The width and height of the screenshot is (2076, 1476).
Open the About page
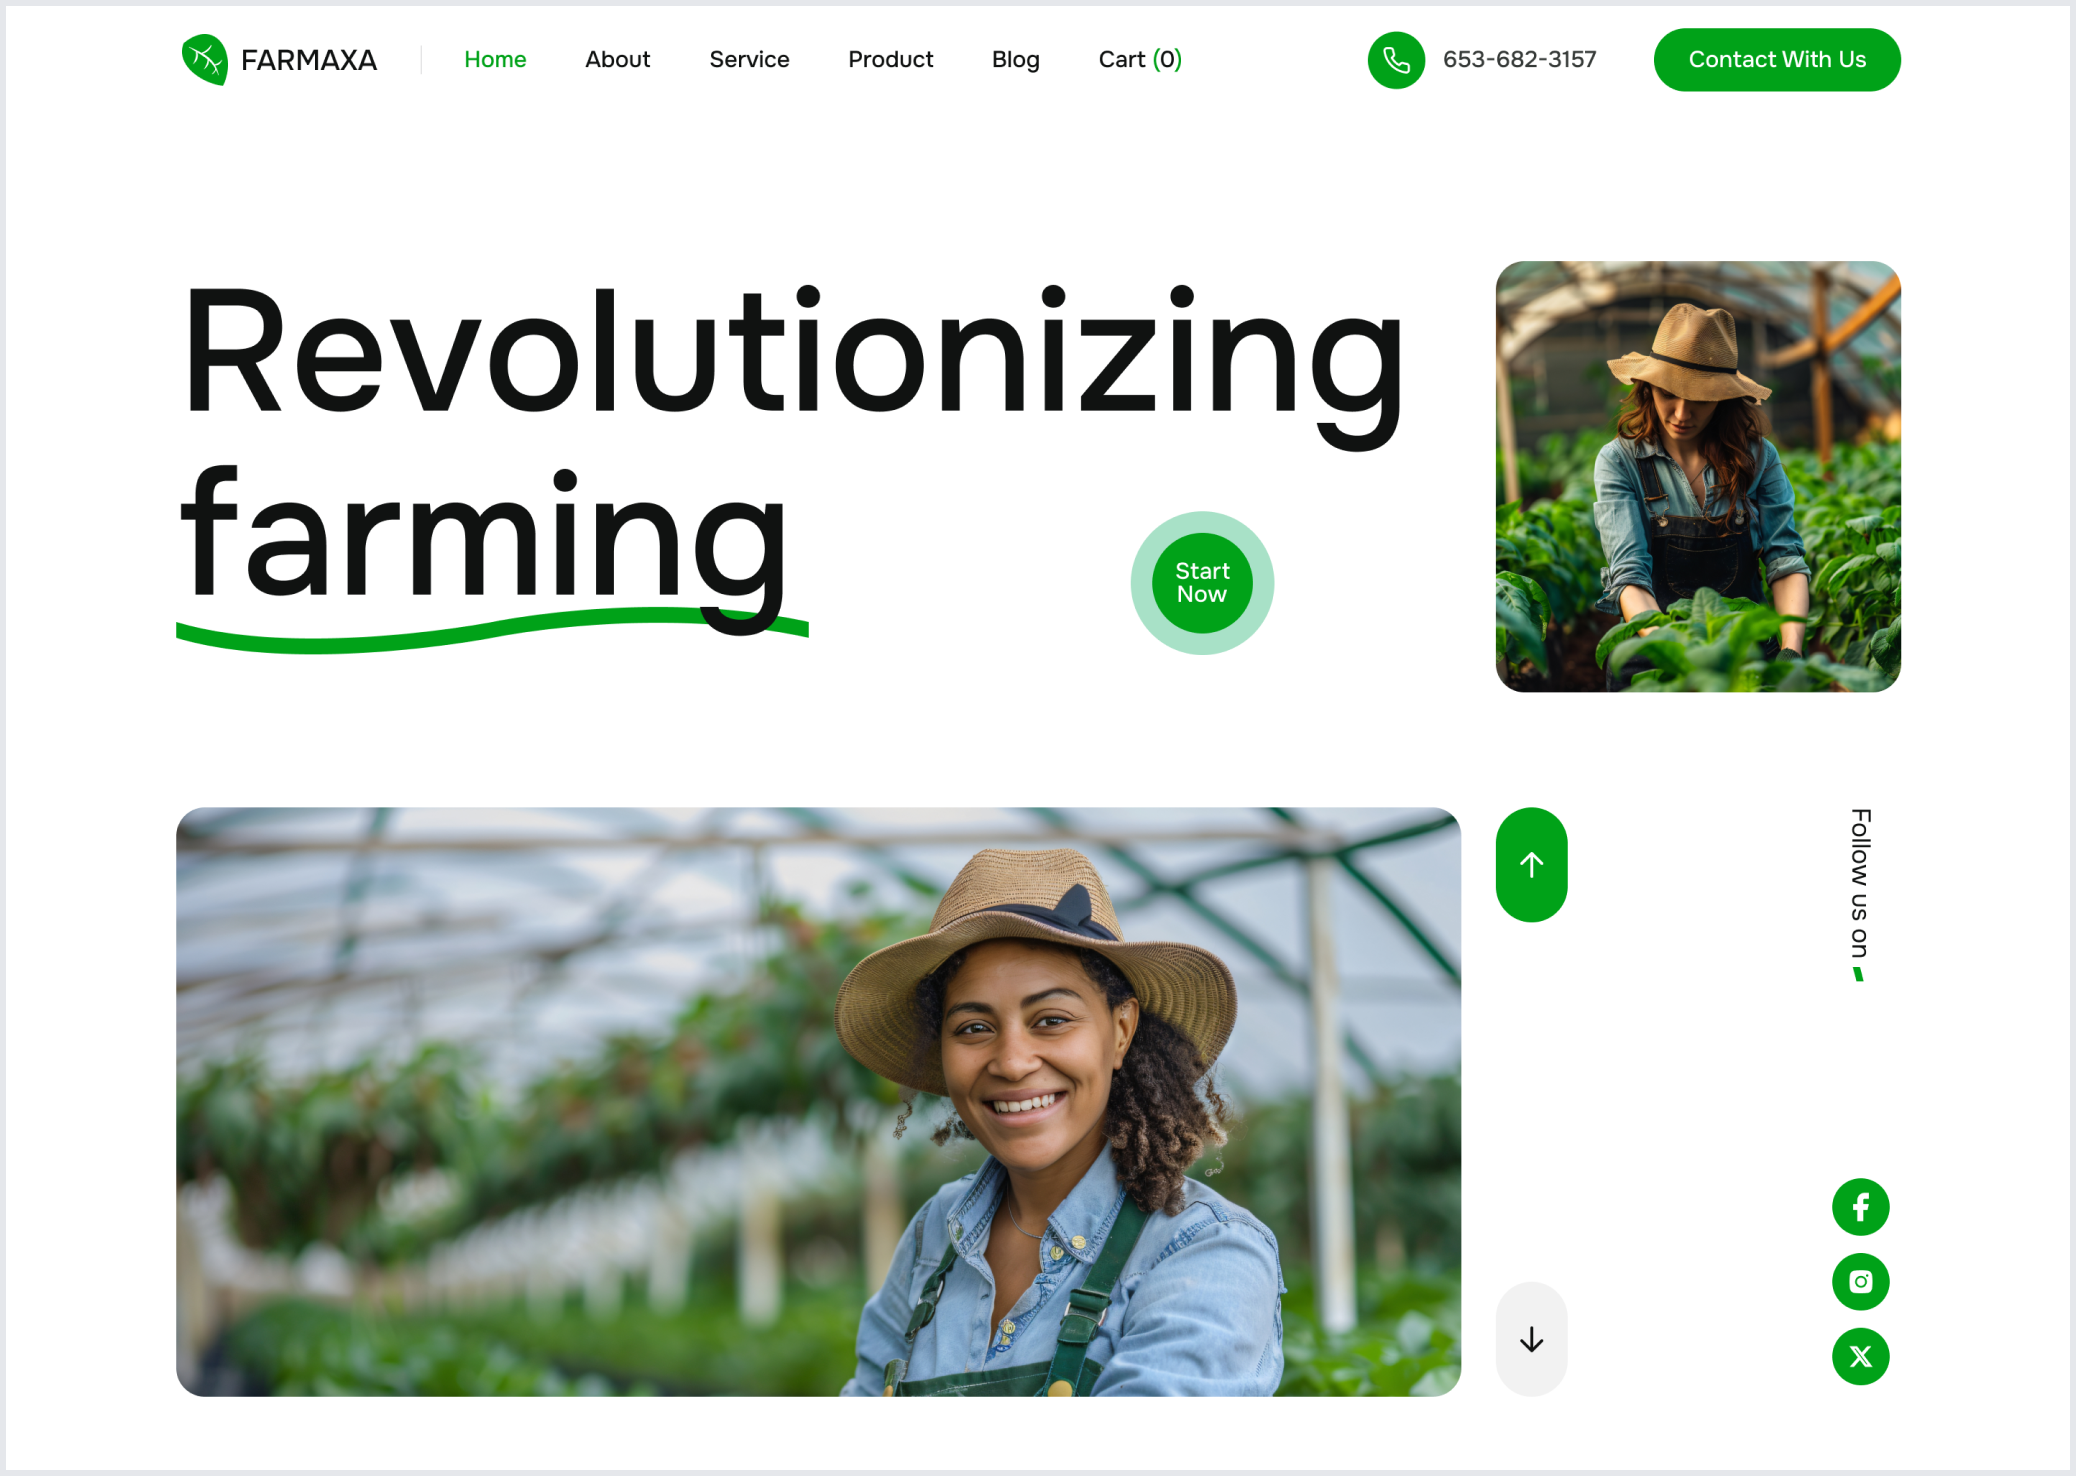pyautogui.click(x=618, y=60)
